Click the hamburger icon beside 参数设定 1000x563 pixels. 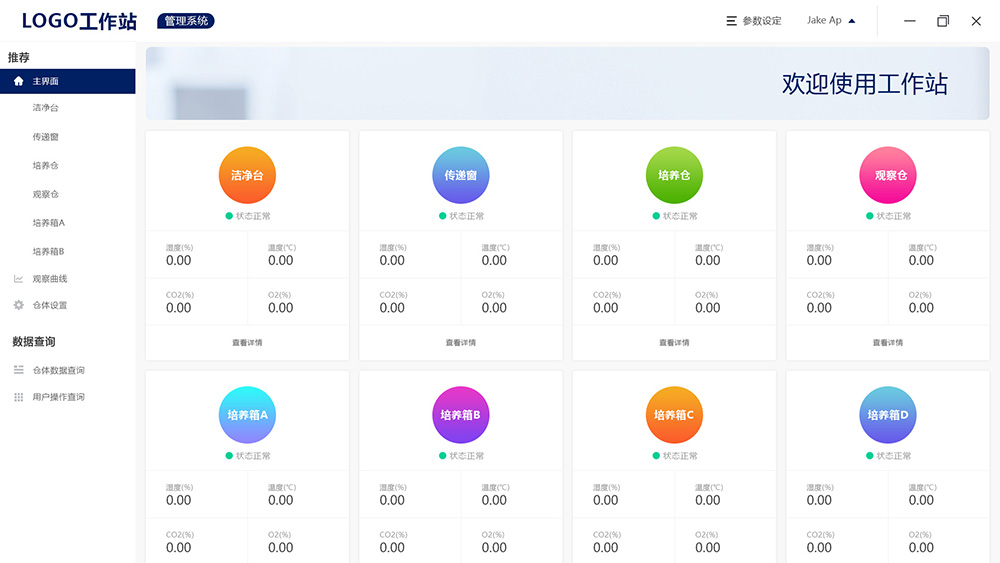(732, 21)
